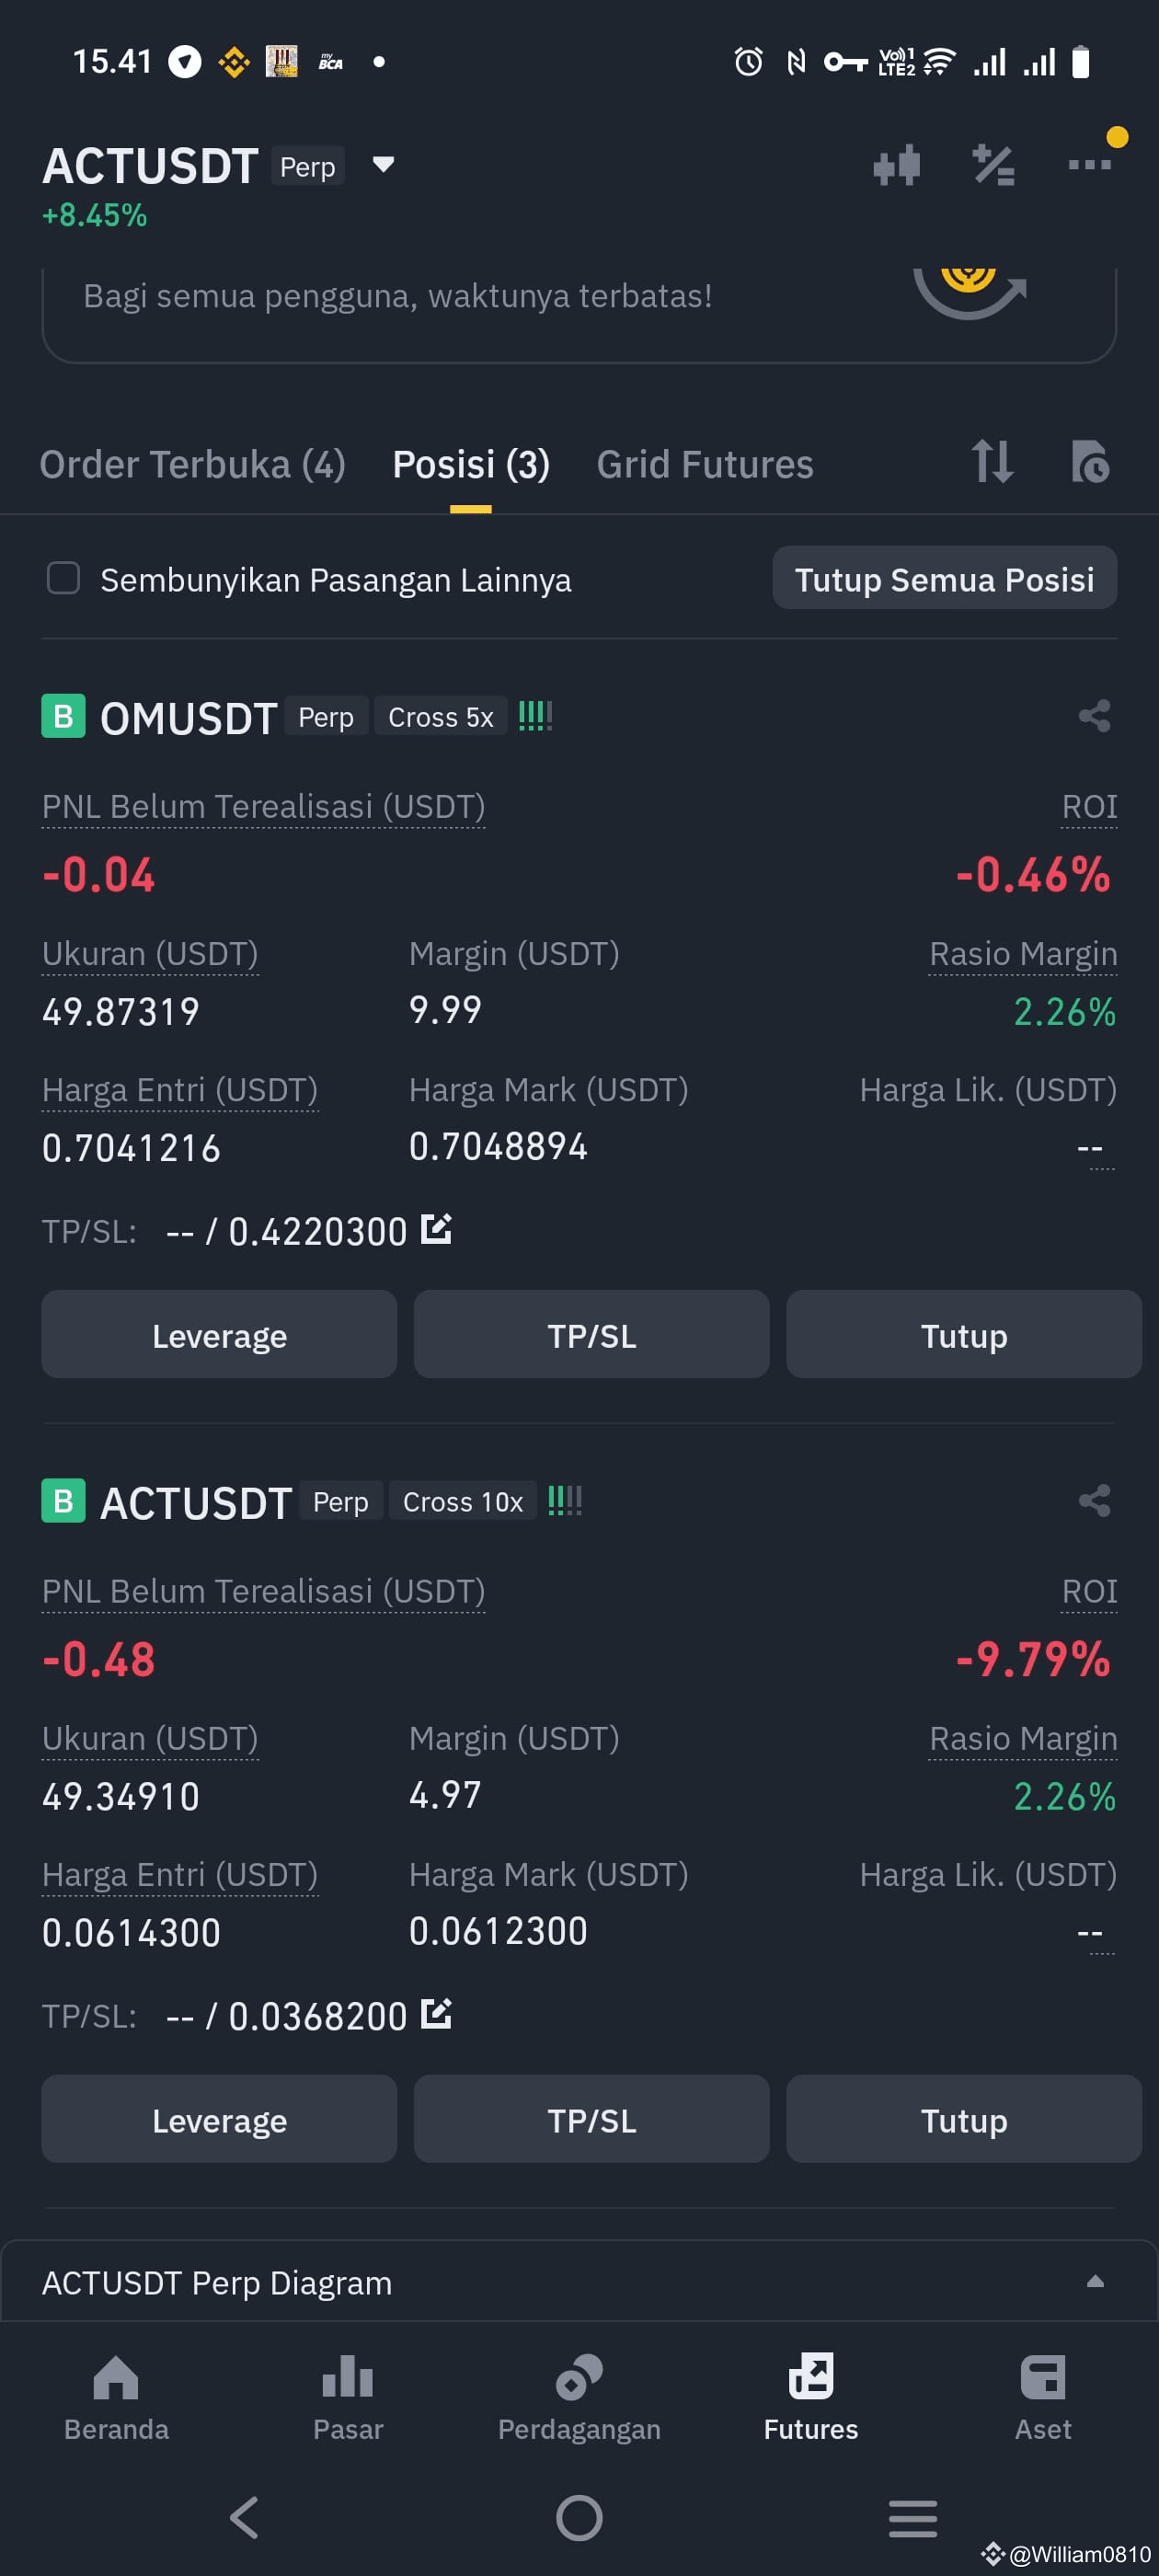1159x2576 pixels.
Task: Open the candlestick chart icon
Action: tap(896, 165)
